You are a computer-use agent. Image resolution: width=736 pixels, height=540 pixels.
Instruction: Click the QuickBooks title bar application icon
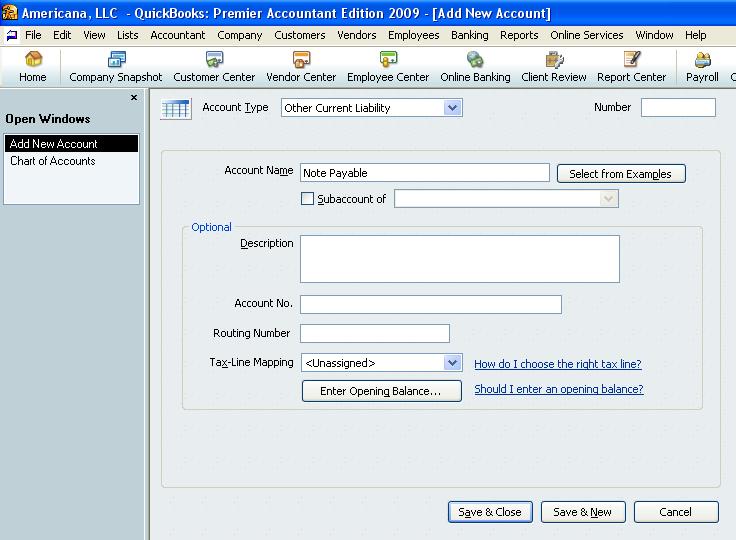tap(10, 12)
